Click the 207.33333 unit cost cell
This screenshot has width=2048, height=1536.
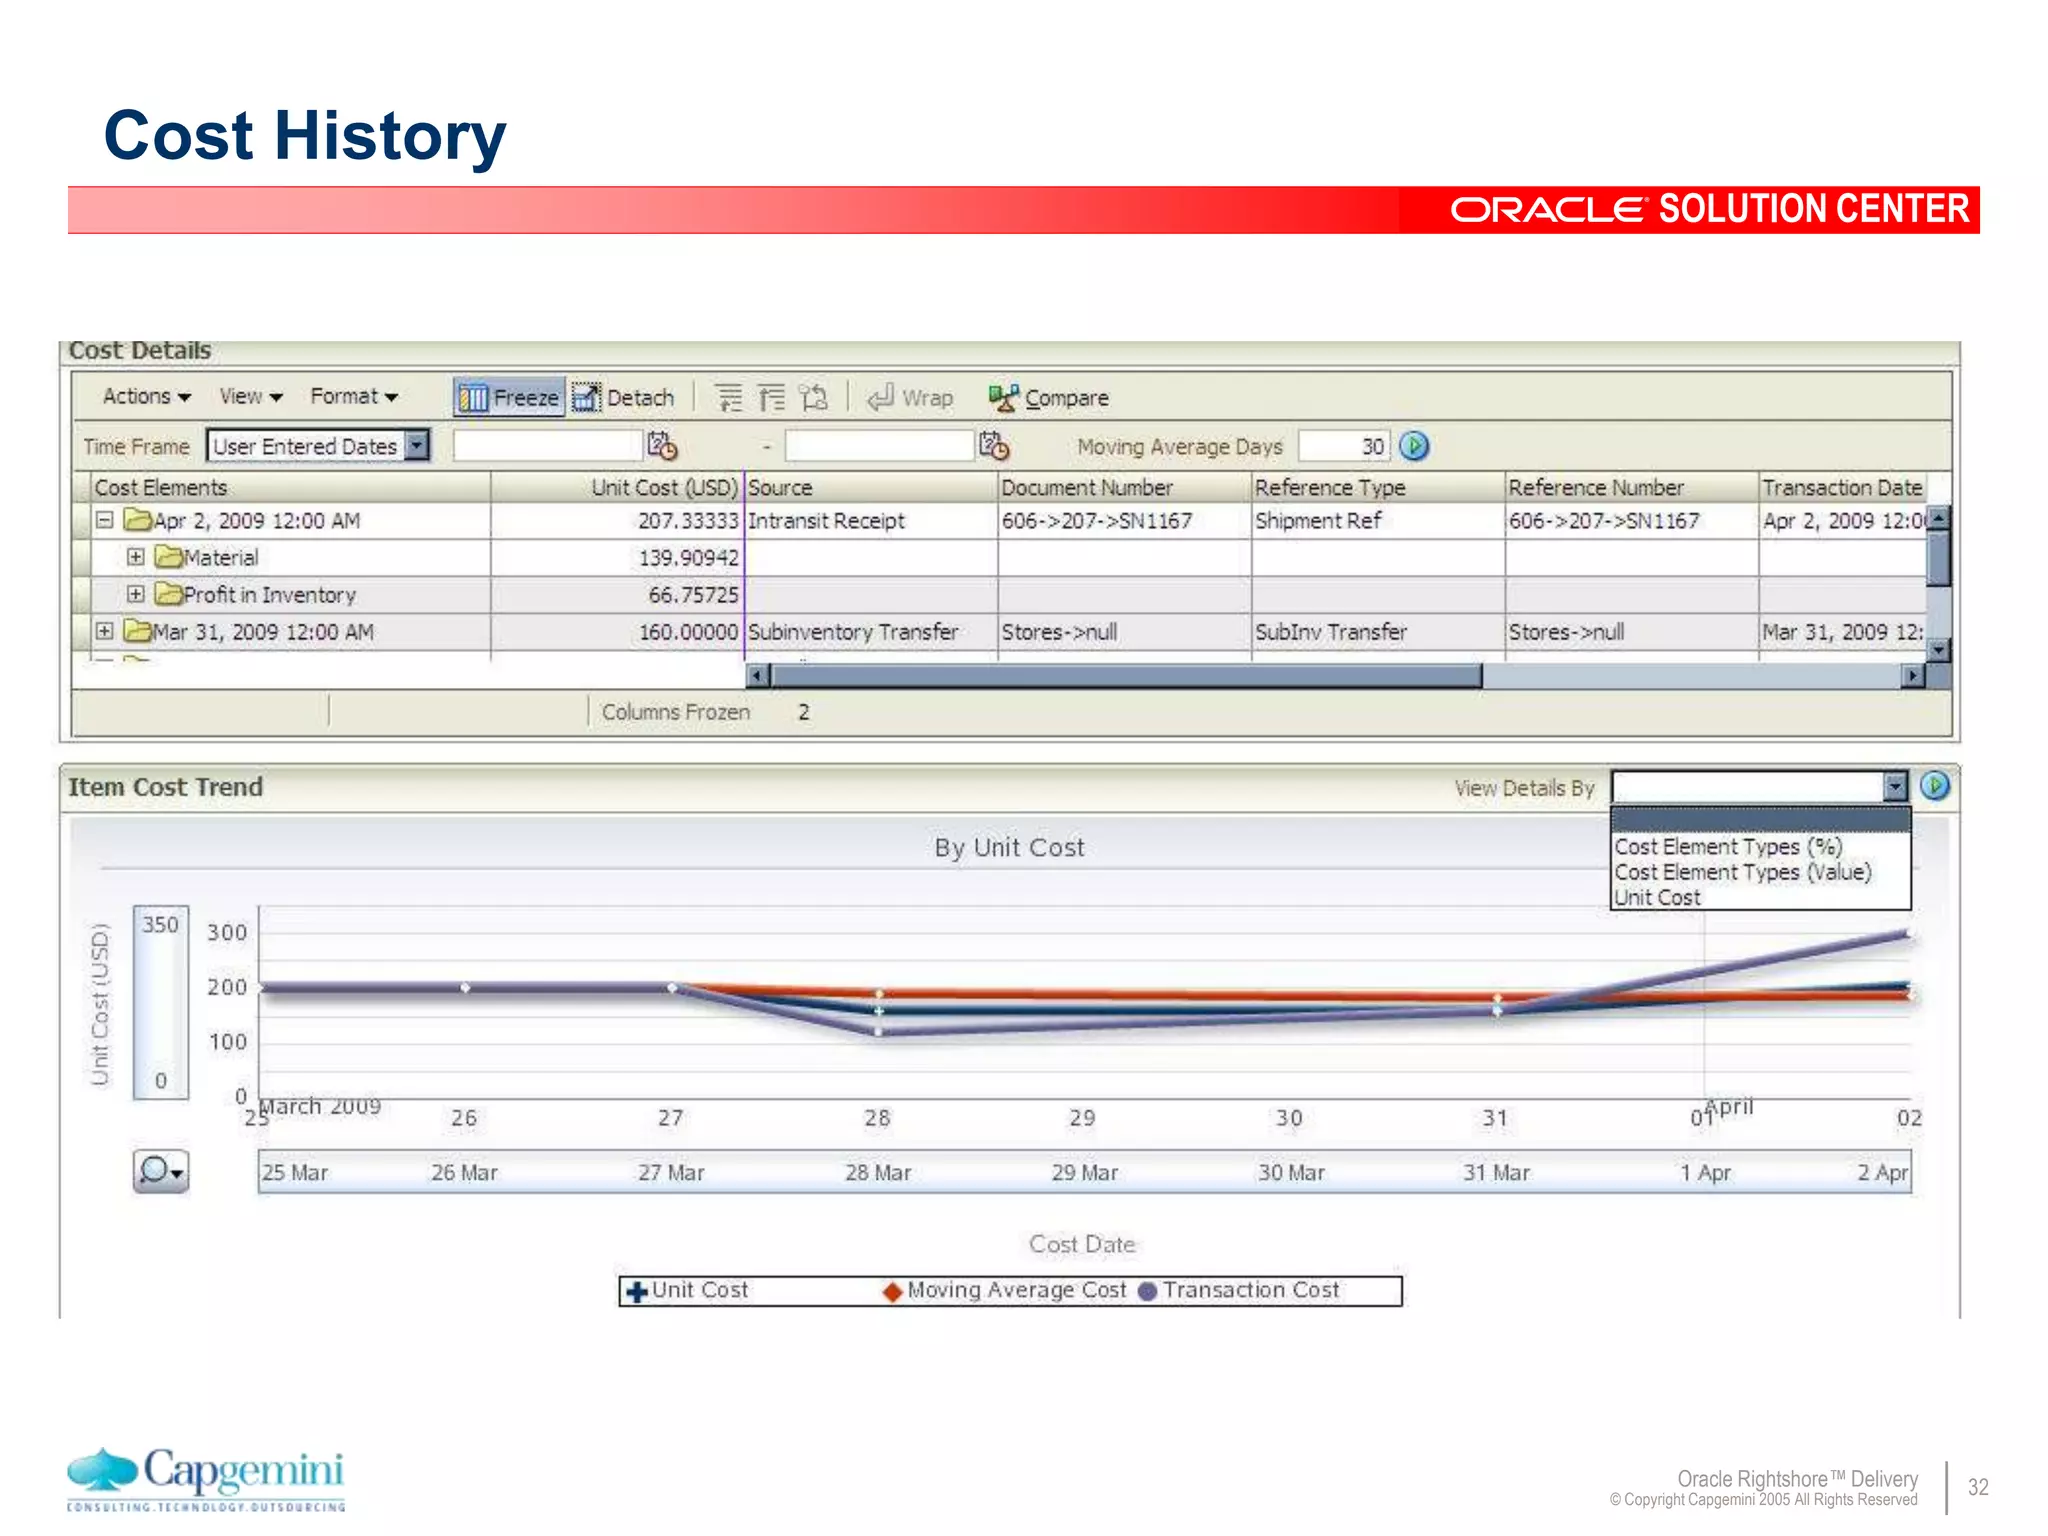617,521
